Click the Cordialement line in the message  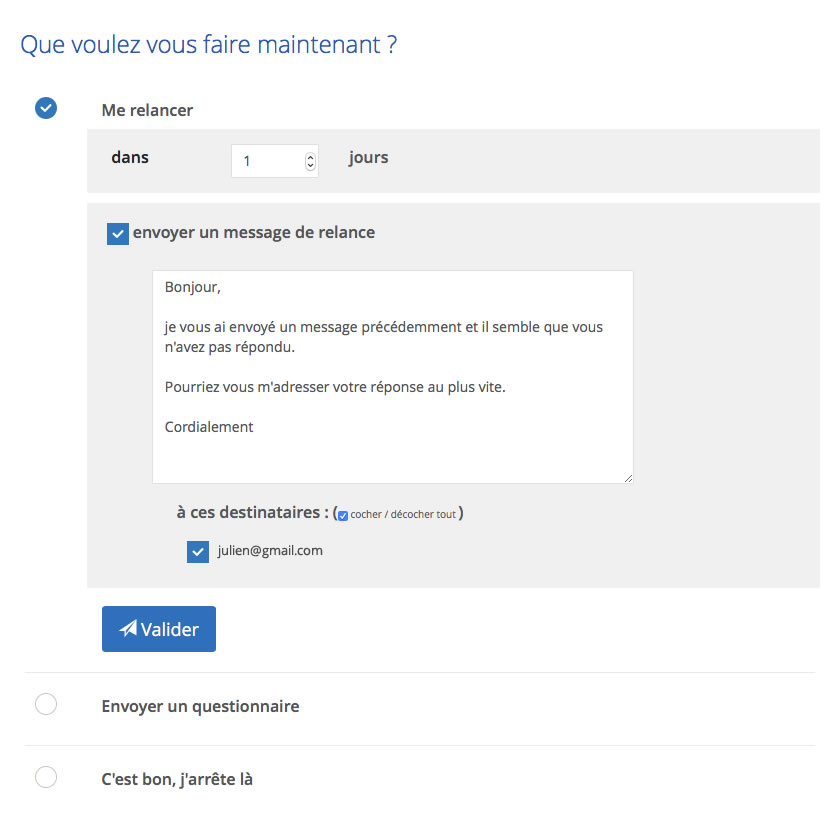click(x=209, y=427)
